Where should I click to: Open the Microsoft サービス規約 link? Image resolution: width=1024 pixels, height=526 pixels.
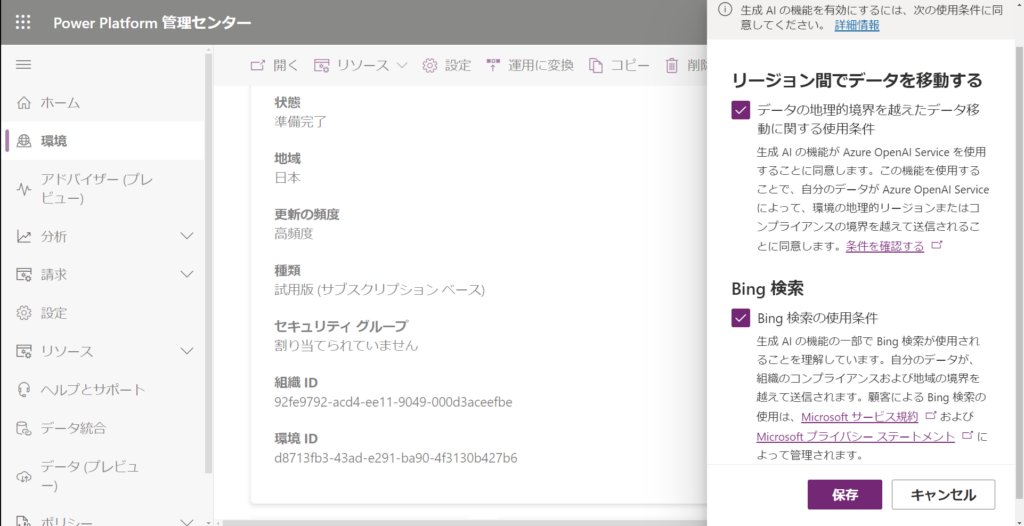(859, 416)
